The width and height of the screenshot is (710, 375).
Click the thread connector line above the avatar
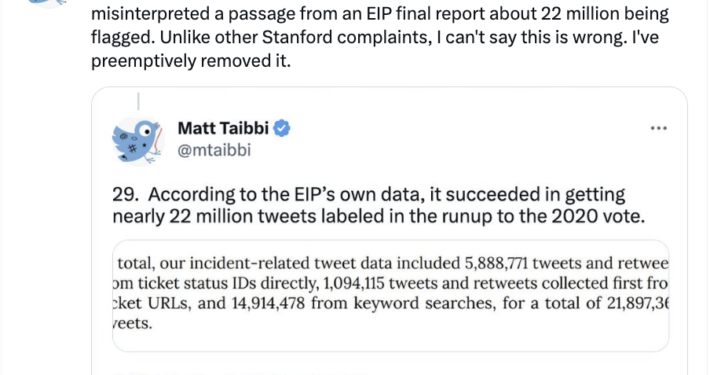pos(138,101)
